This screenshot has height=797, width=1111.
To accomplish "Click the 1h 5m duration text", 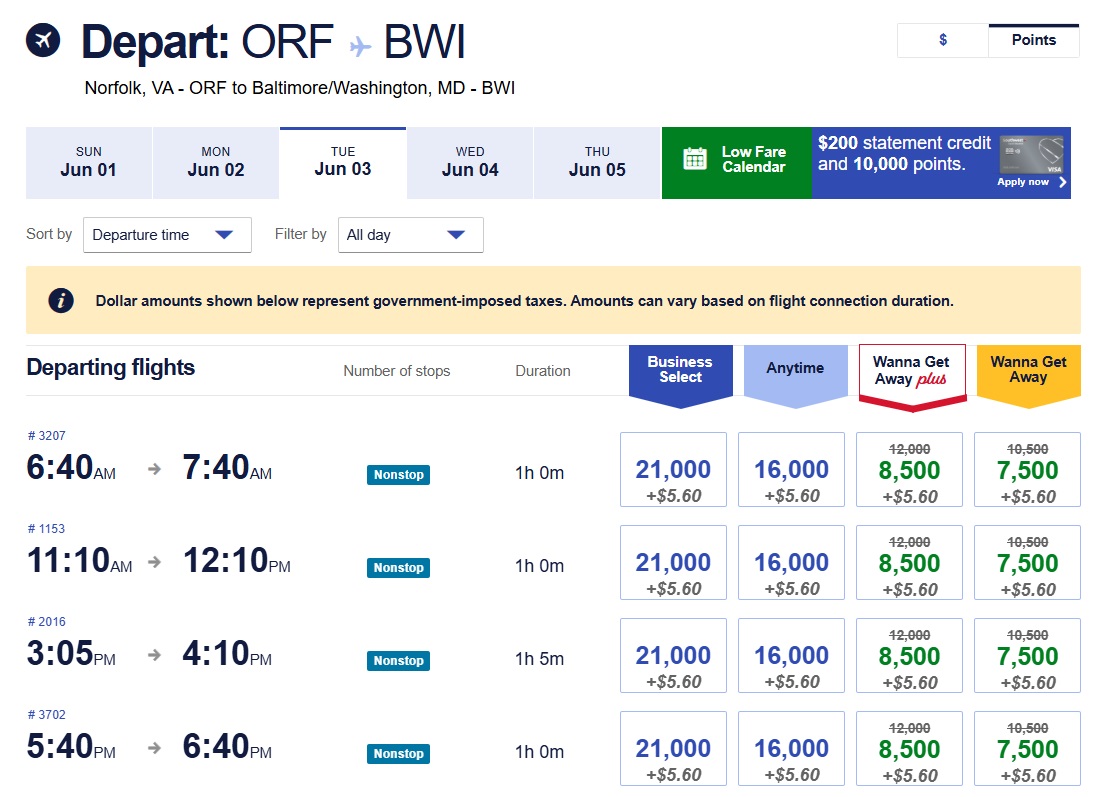I will [539, 659].
